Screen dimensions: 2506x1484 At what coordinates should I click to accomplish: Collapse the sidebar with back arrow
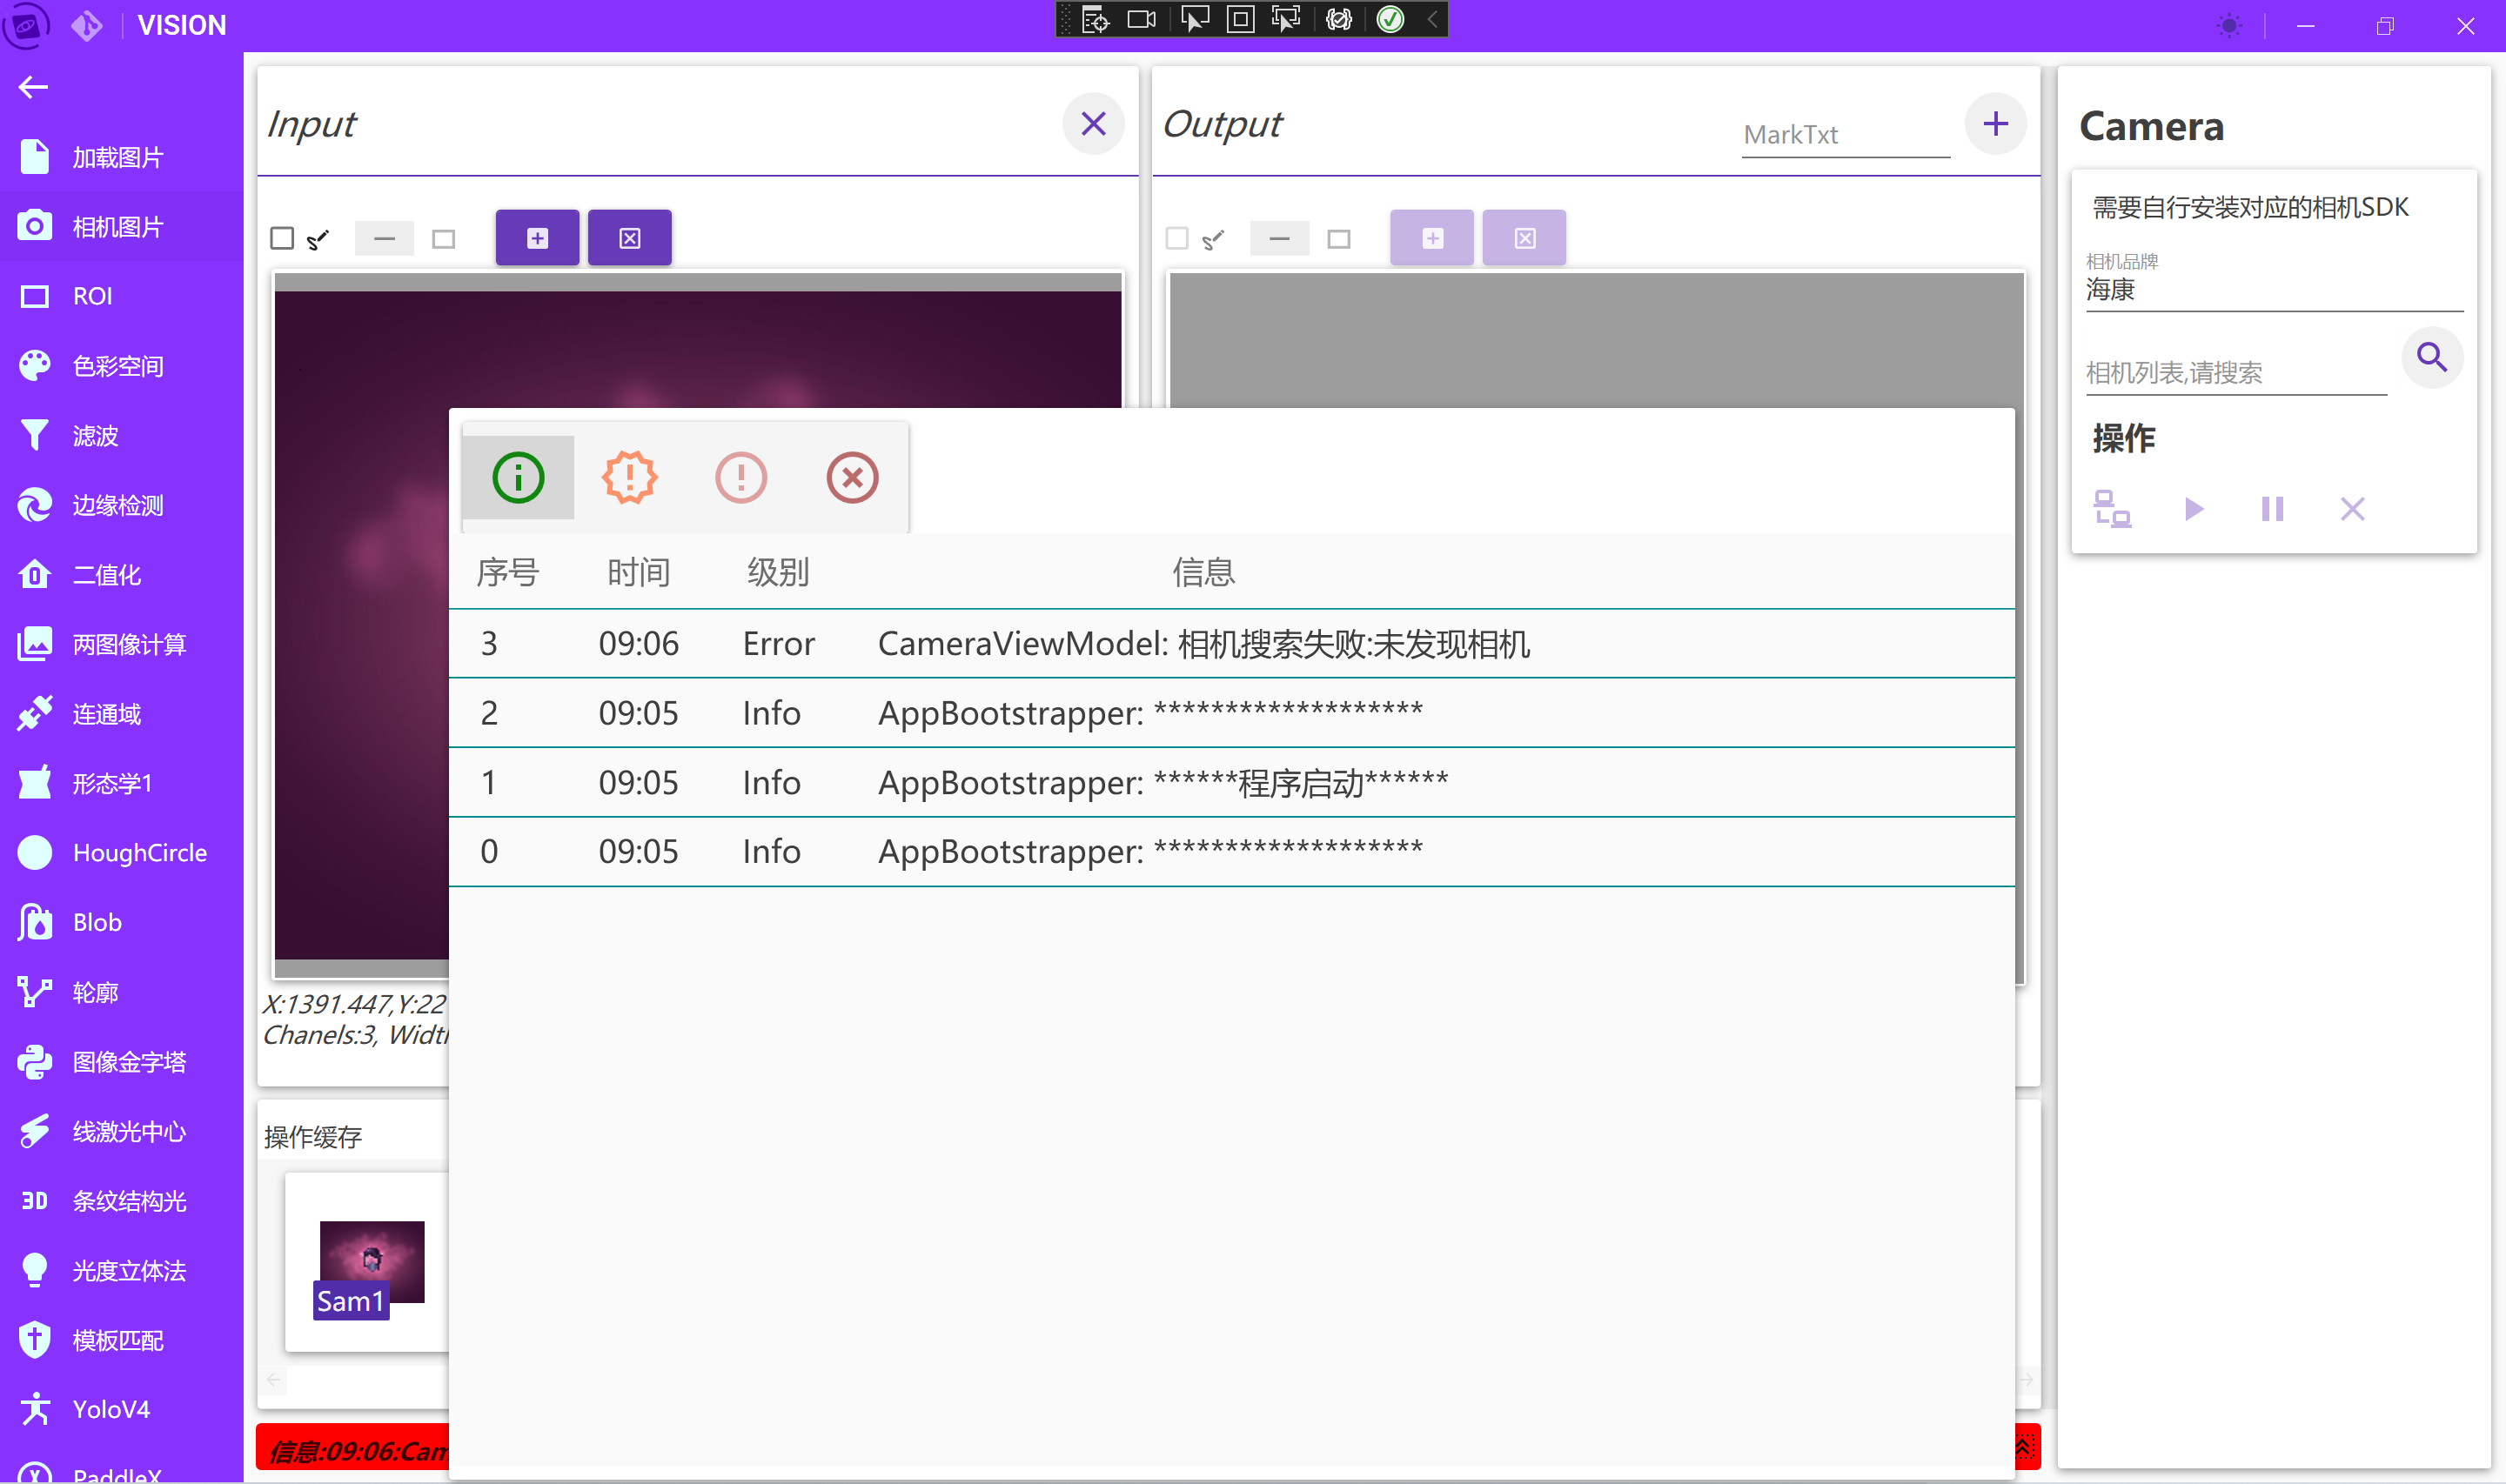33,88
